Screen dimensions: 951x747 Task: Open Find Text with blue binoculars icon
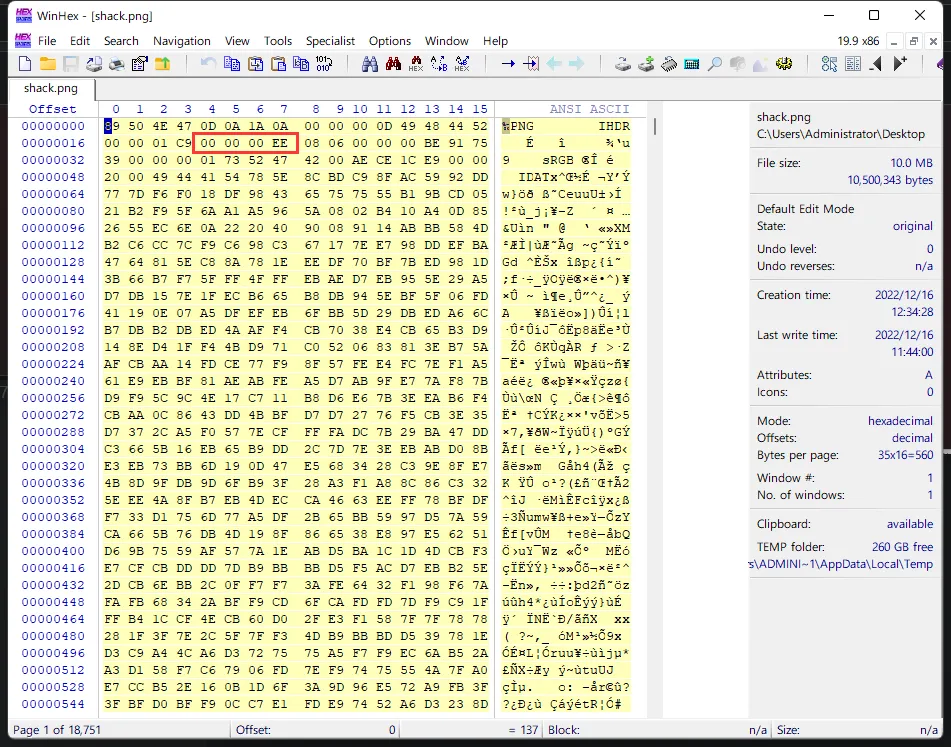click(369, 64)
